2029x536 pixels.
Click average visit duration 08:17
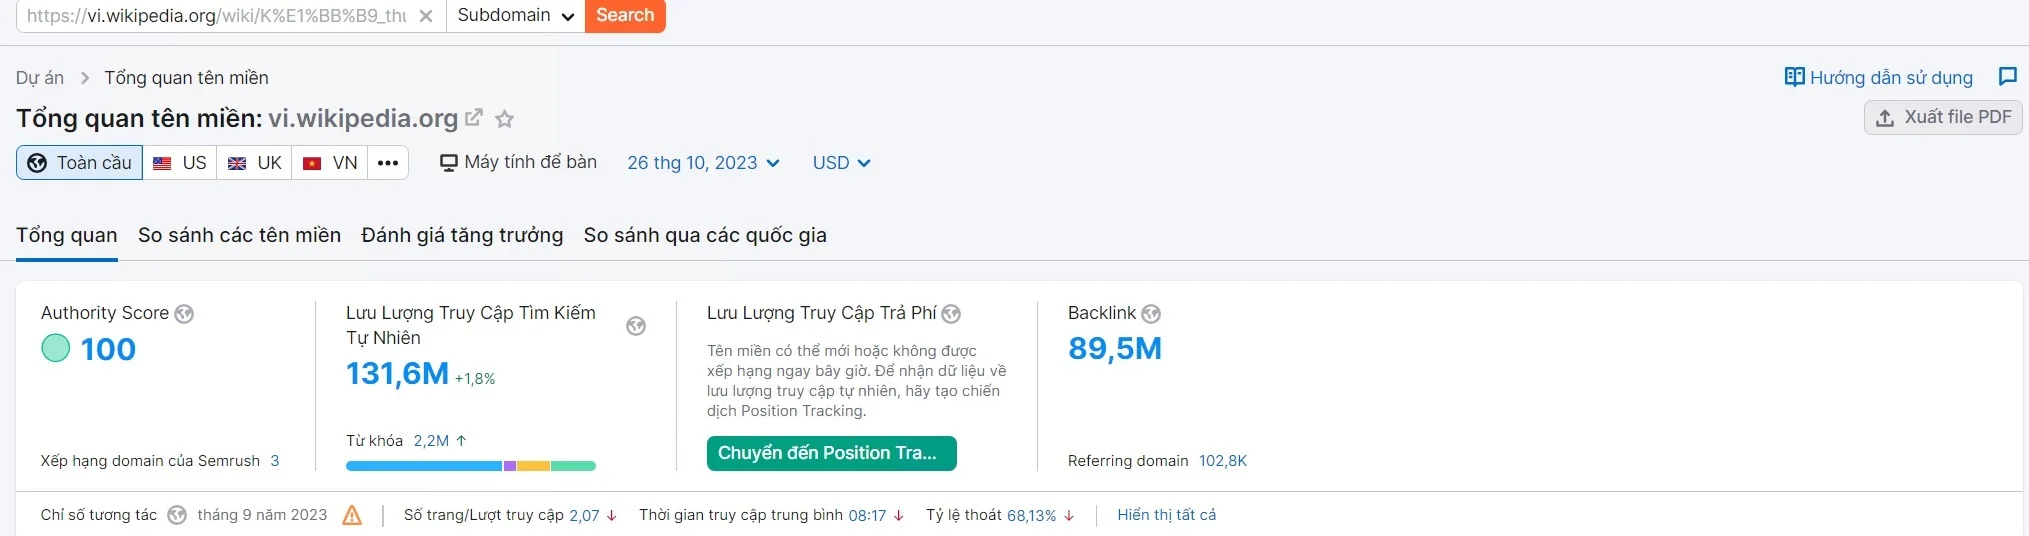tap(867, 516)
